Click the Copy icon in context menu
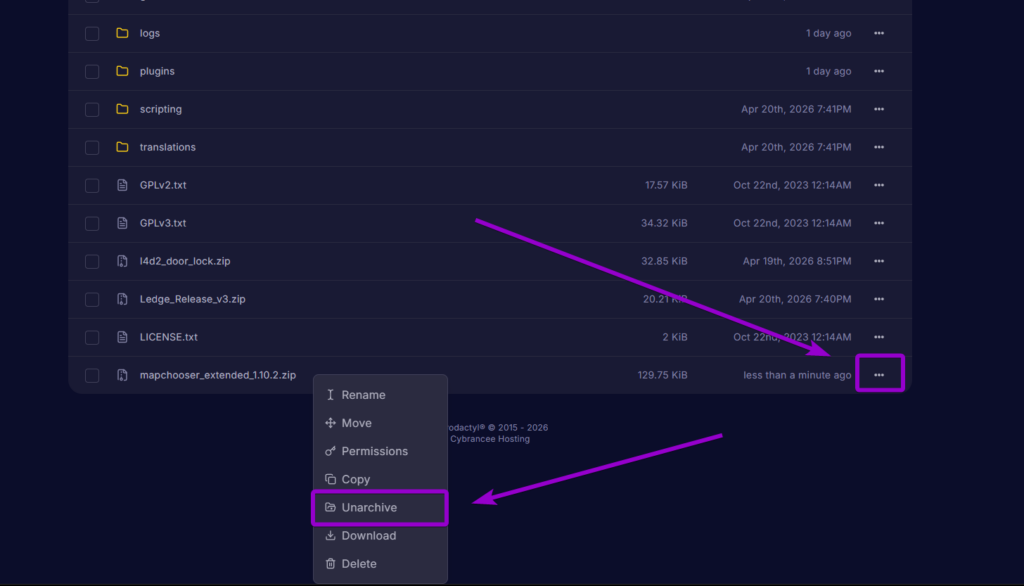 [x=331, y=479]
